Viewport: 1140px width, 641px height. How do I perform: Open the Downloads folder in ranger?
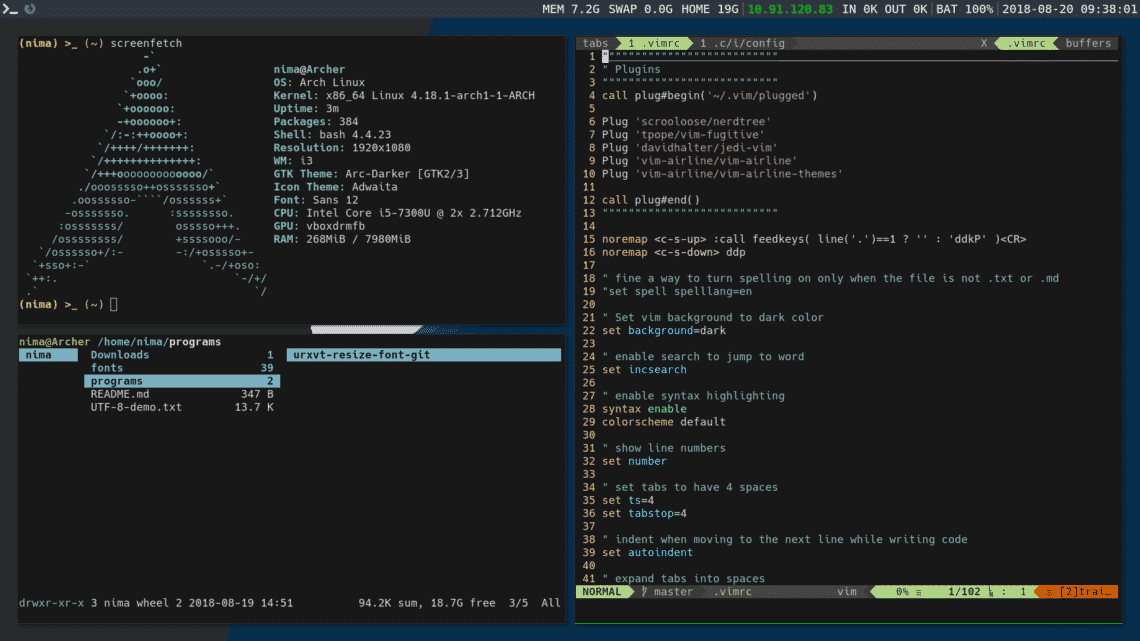click(x=119, y=354)
